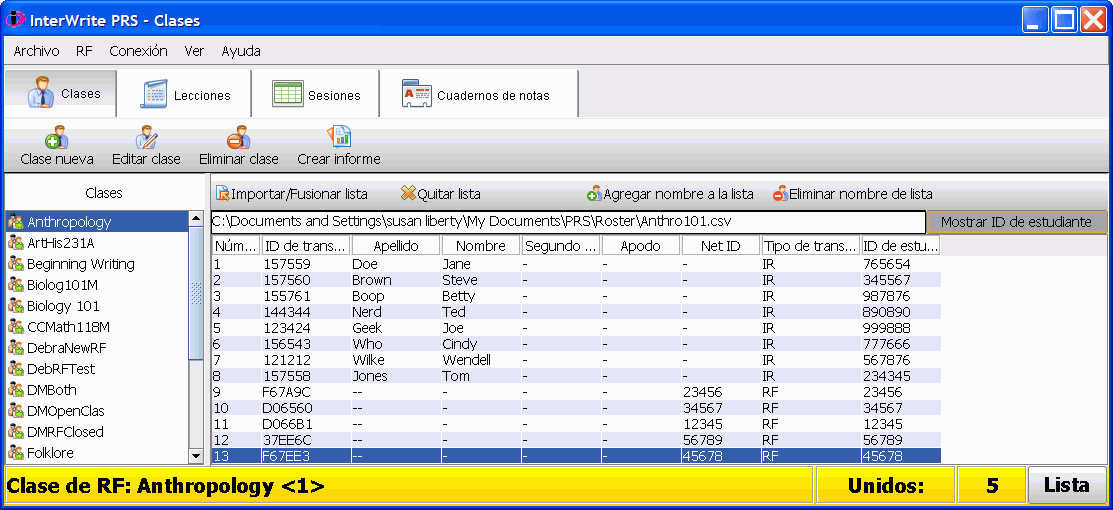This screenshot has height=510, width=1113.
Task: Select the Anthropology class
Action: coord(97,222)
